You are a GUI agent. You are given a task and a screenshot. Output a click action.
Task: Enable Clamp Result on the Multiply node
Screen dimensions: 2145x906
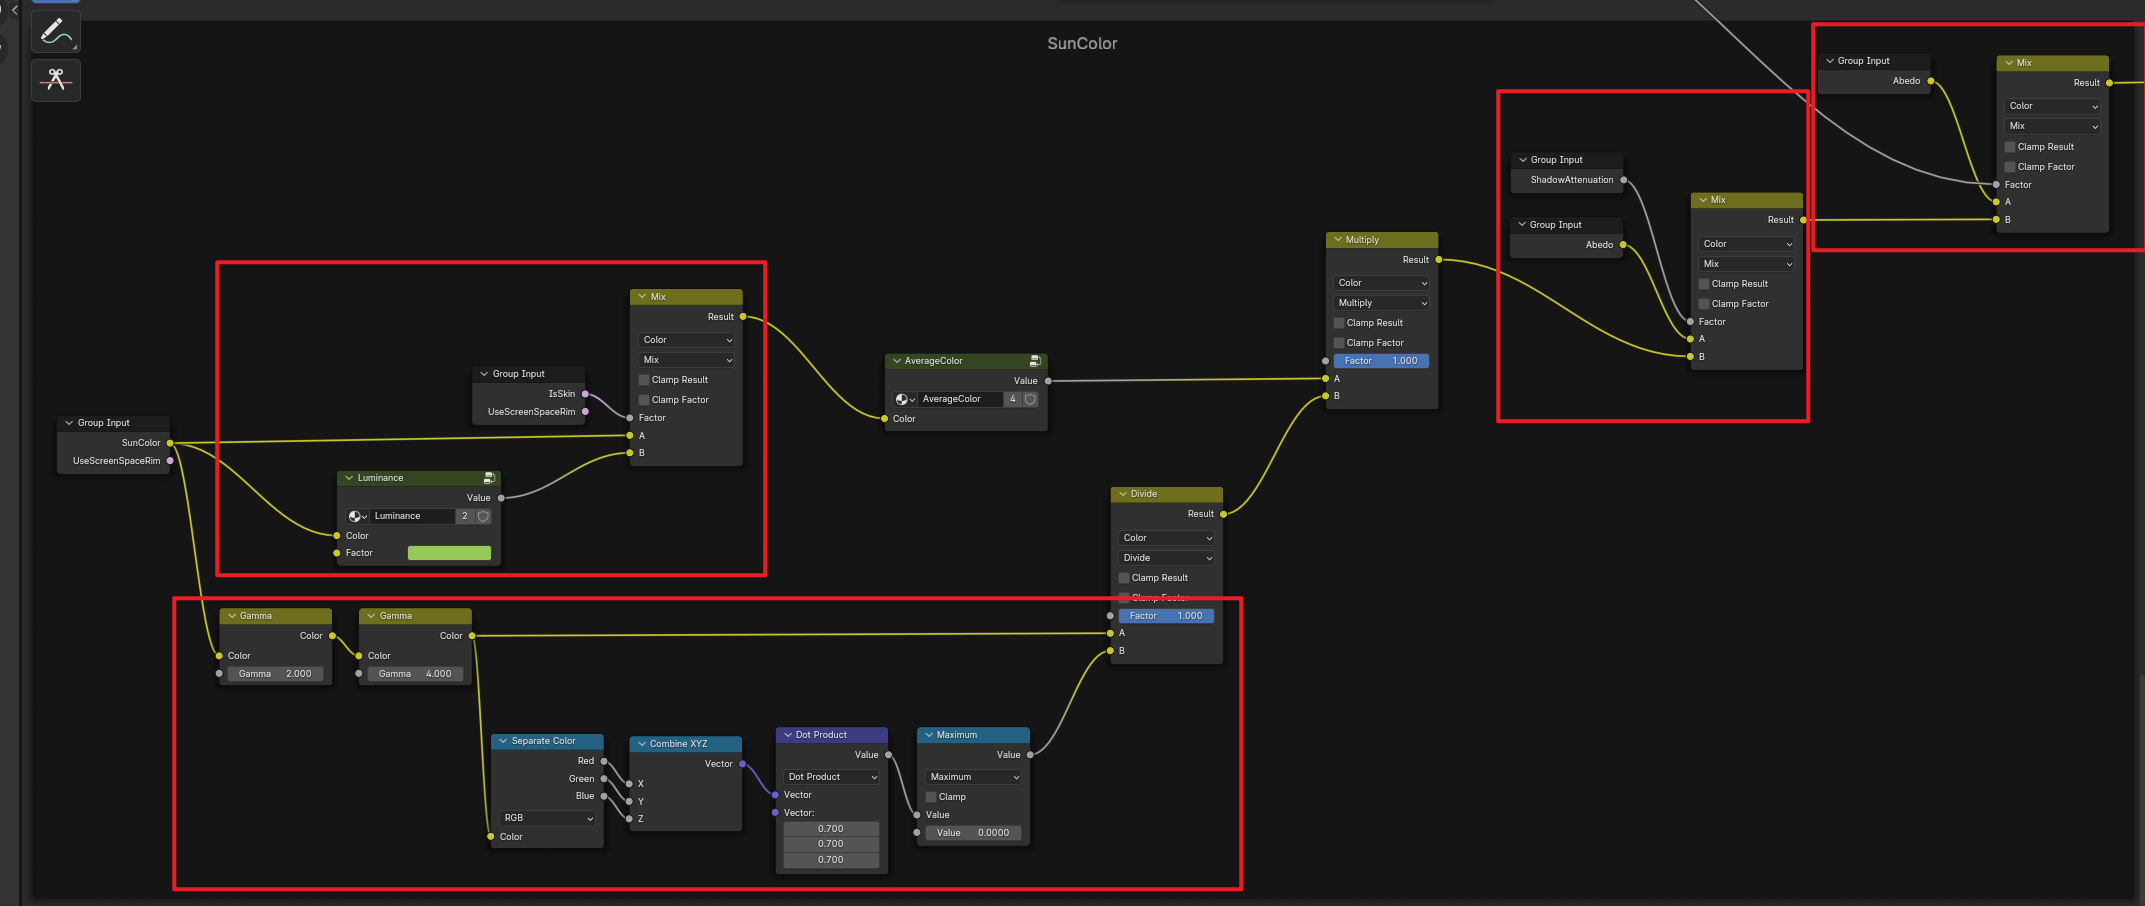[x=1339, y=323]
